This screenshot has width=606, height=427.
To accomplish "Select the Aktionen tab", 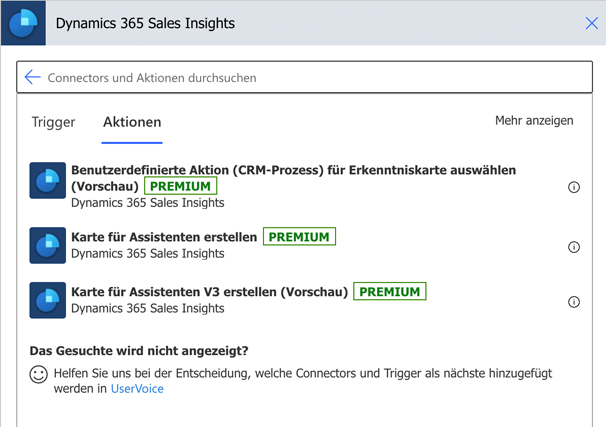I will point(132,122).
